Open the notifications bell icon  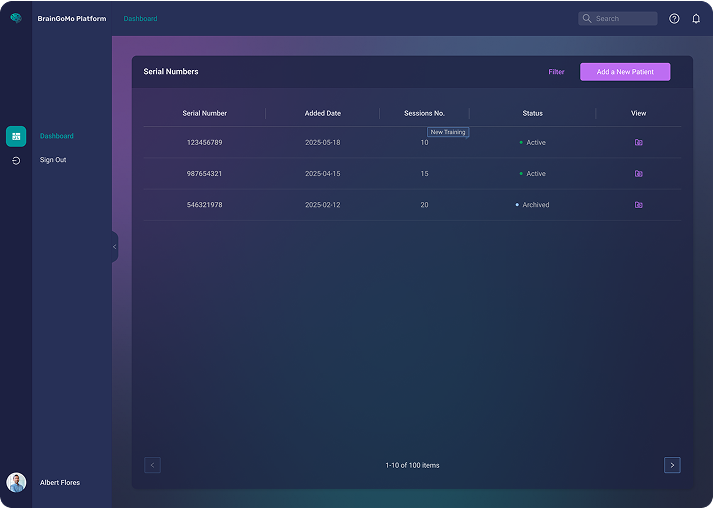pyautogui.click(x=696, y=19)
